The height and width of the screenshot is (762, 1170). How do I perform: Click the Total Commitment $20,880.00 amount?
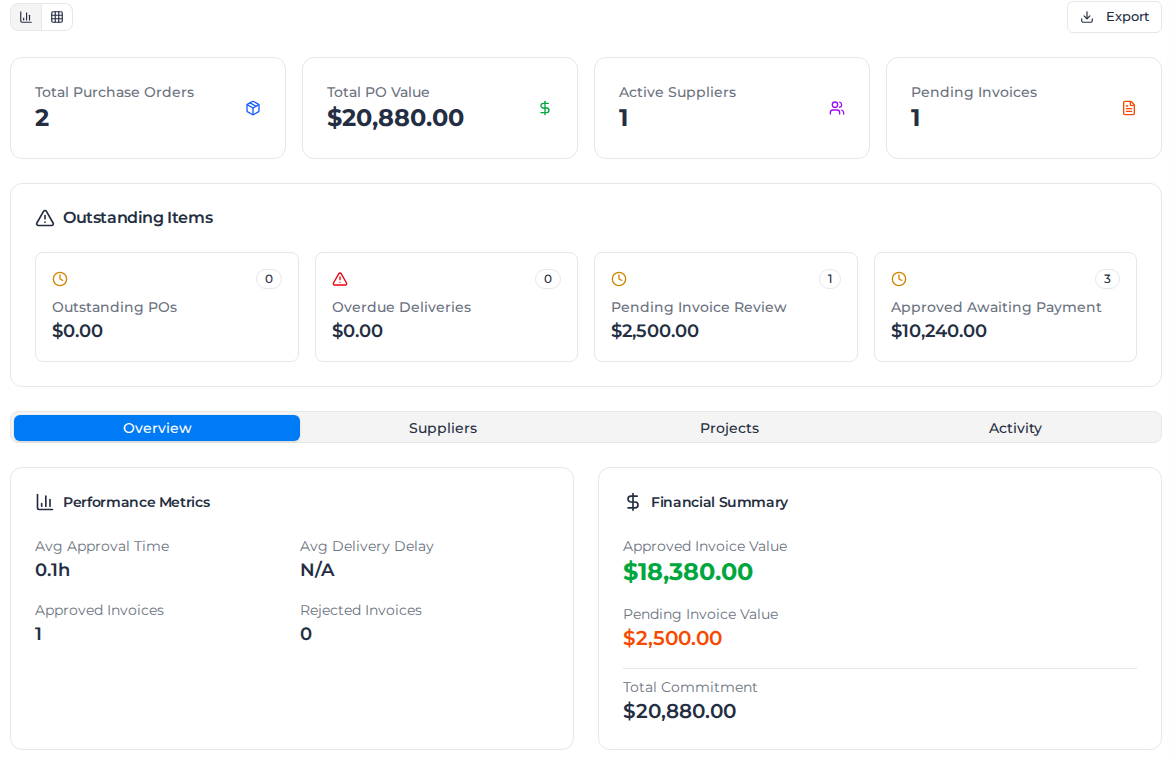point(680,711)
